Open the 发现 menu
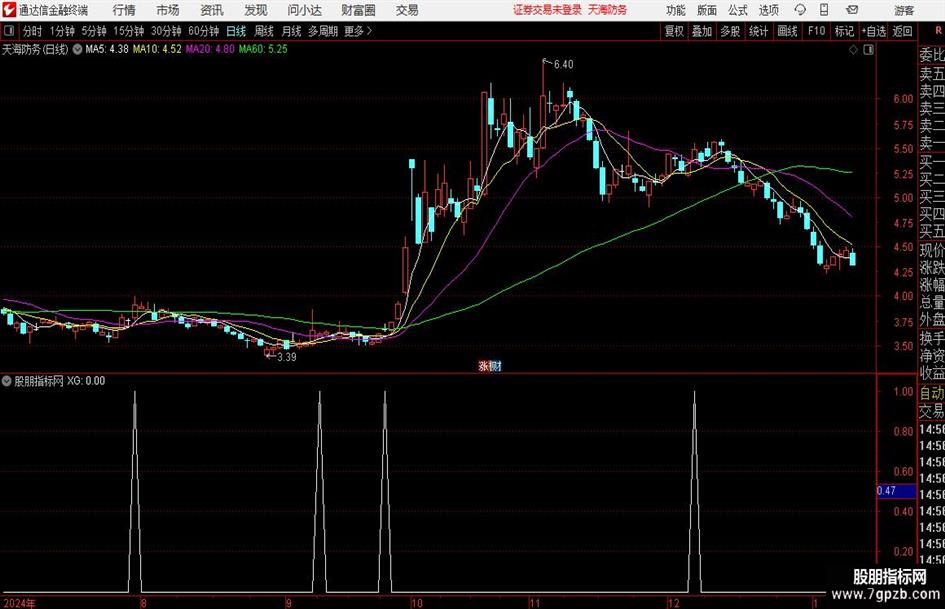 [x=256, y=10]
